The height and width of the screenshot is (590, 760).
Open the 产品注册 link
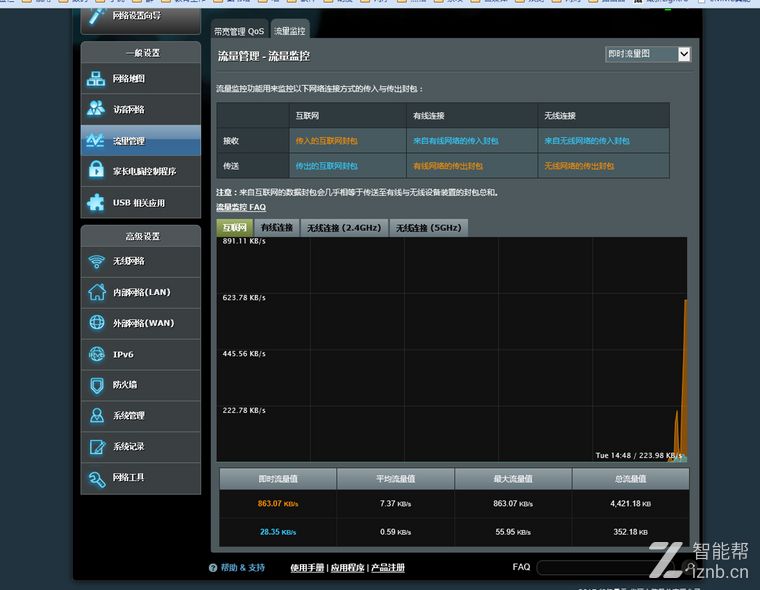point(388,568)
